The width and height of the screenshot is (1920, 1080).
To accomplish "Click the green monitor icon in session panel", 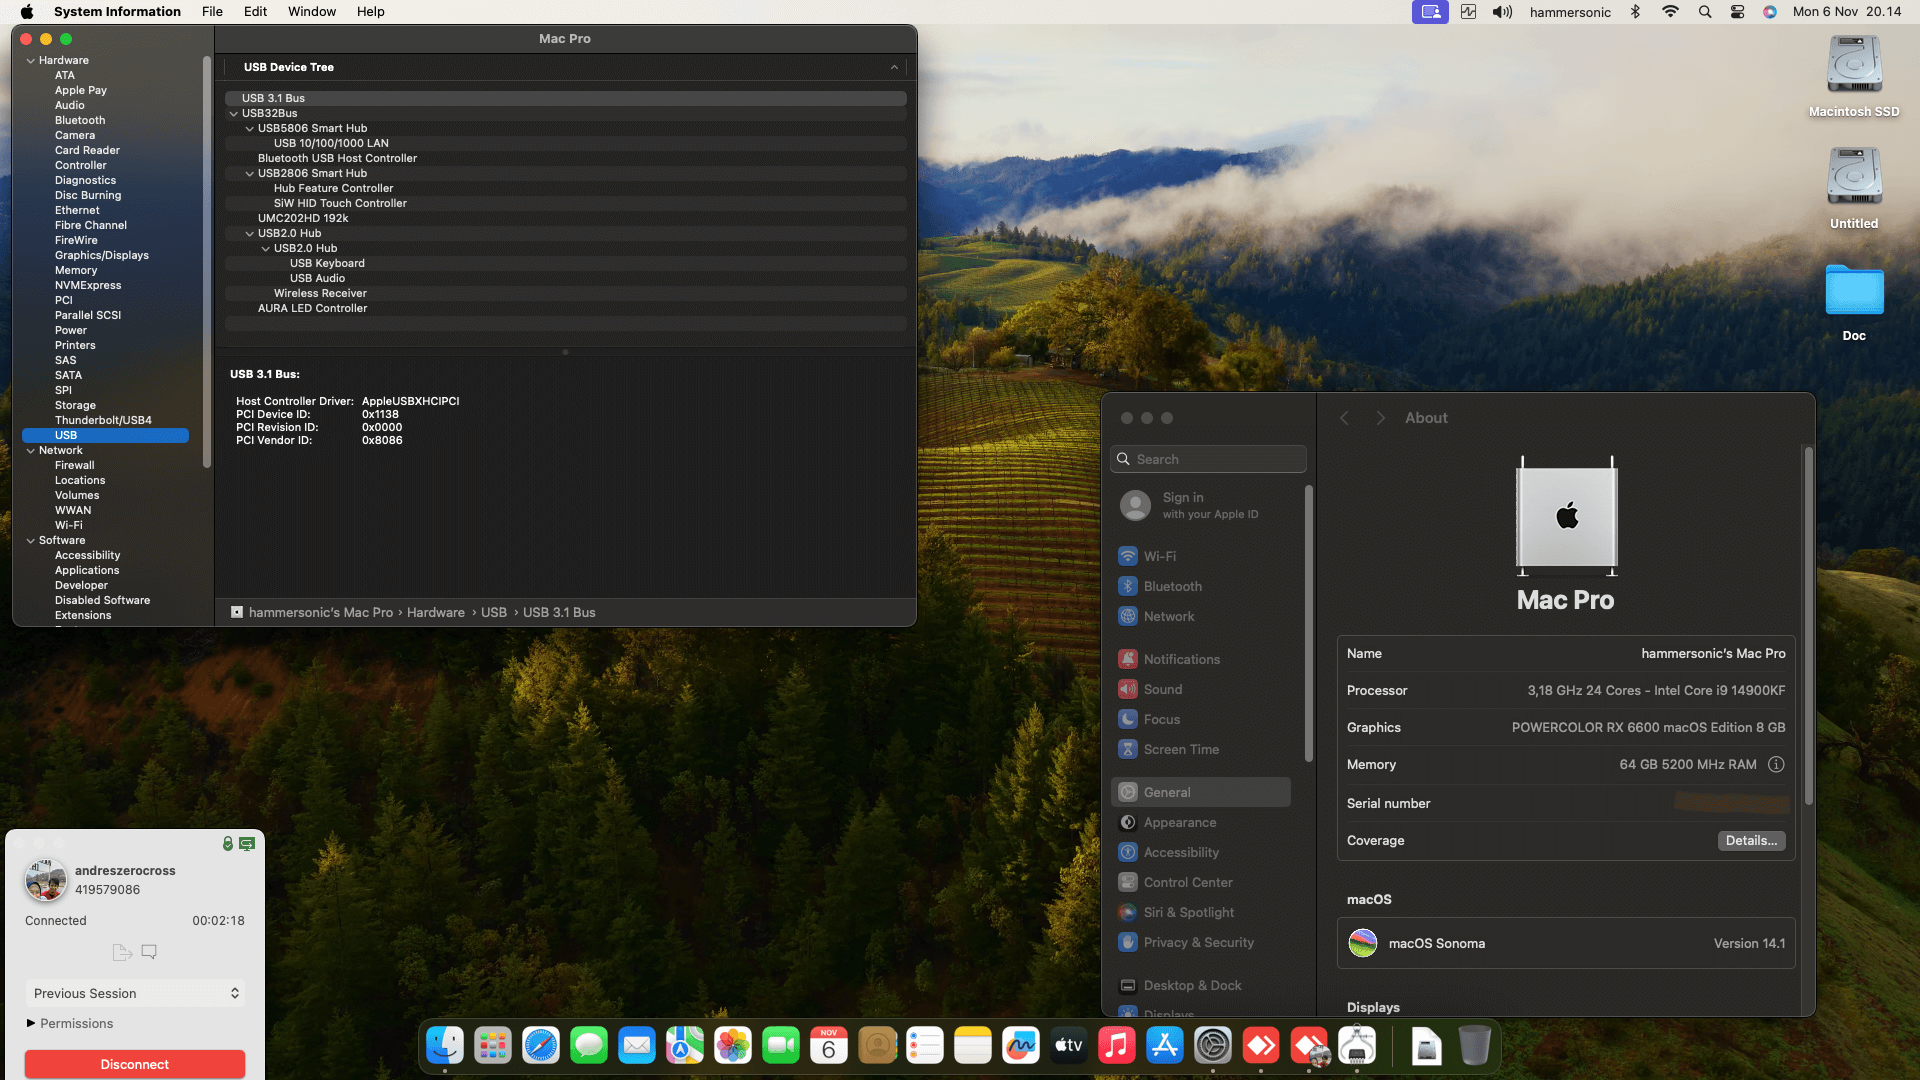I will pyautogui.click(x=247, y=844).
